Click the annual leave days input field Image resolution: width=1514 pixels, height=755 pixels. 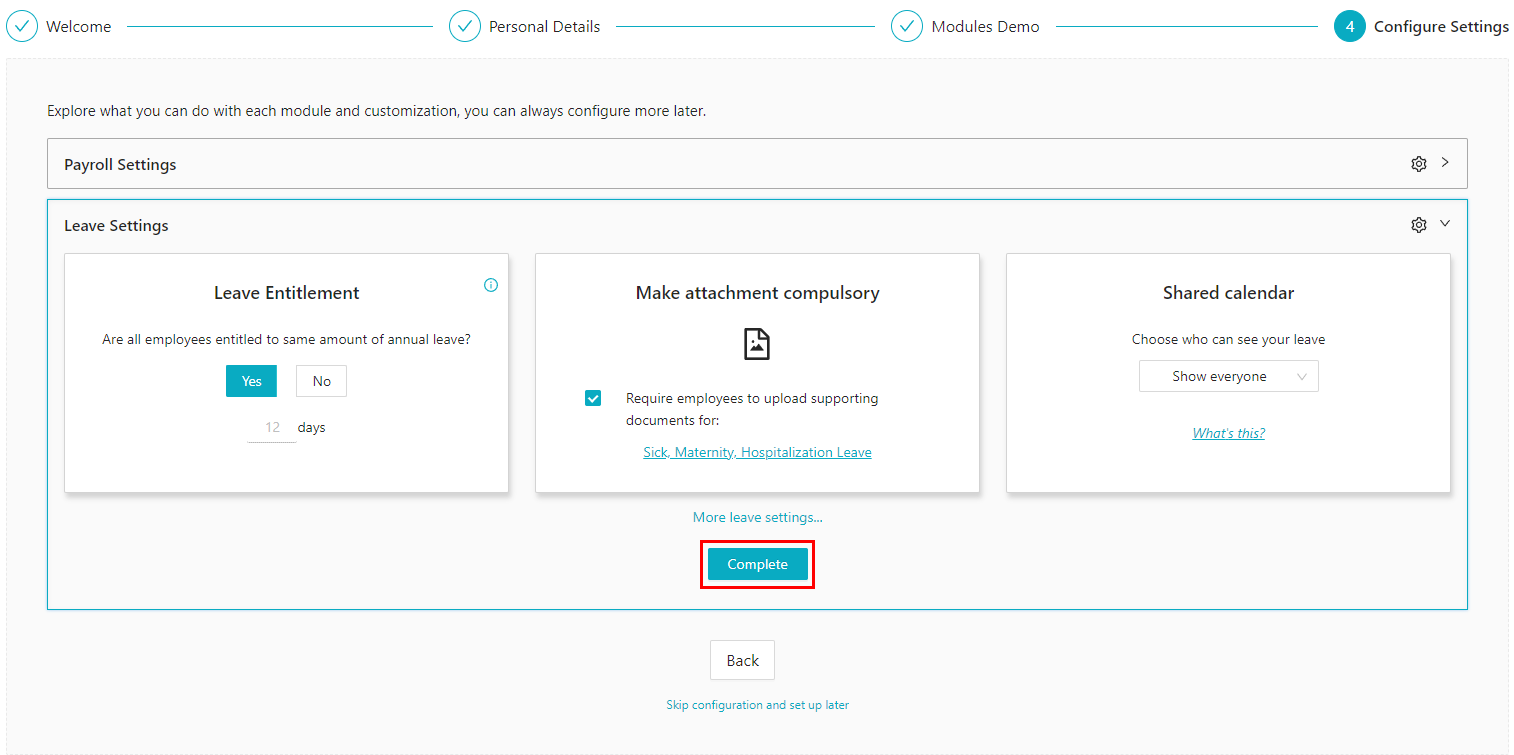271,427
